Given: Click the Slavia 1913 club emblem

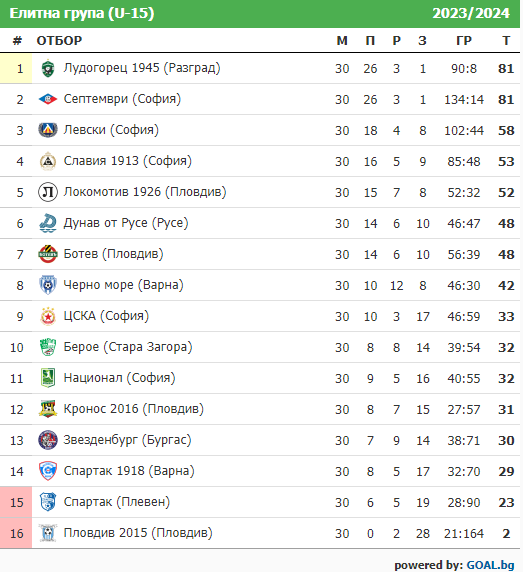Looking at the screenshot, I should pos(48,161).
